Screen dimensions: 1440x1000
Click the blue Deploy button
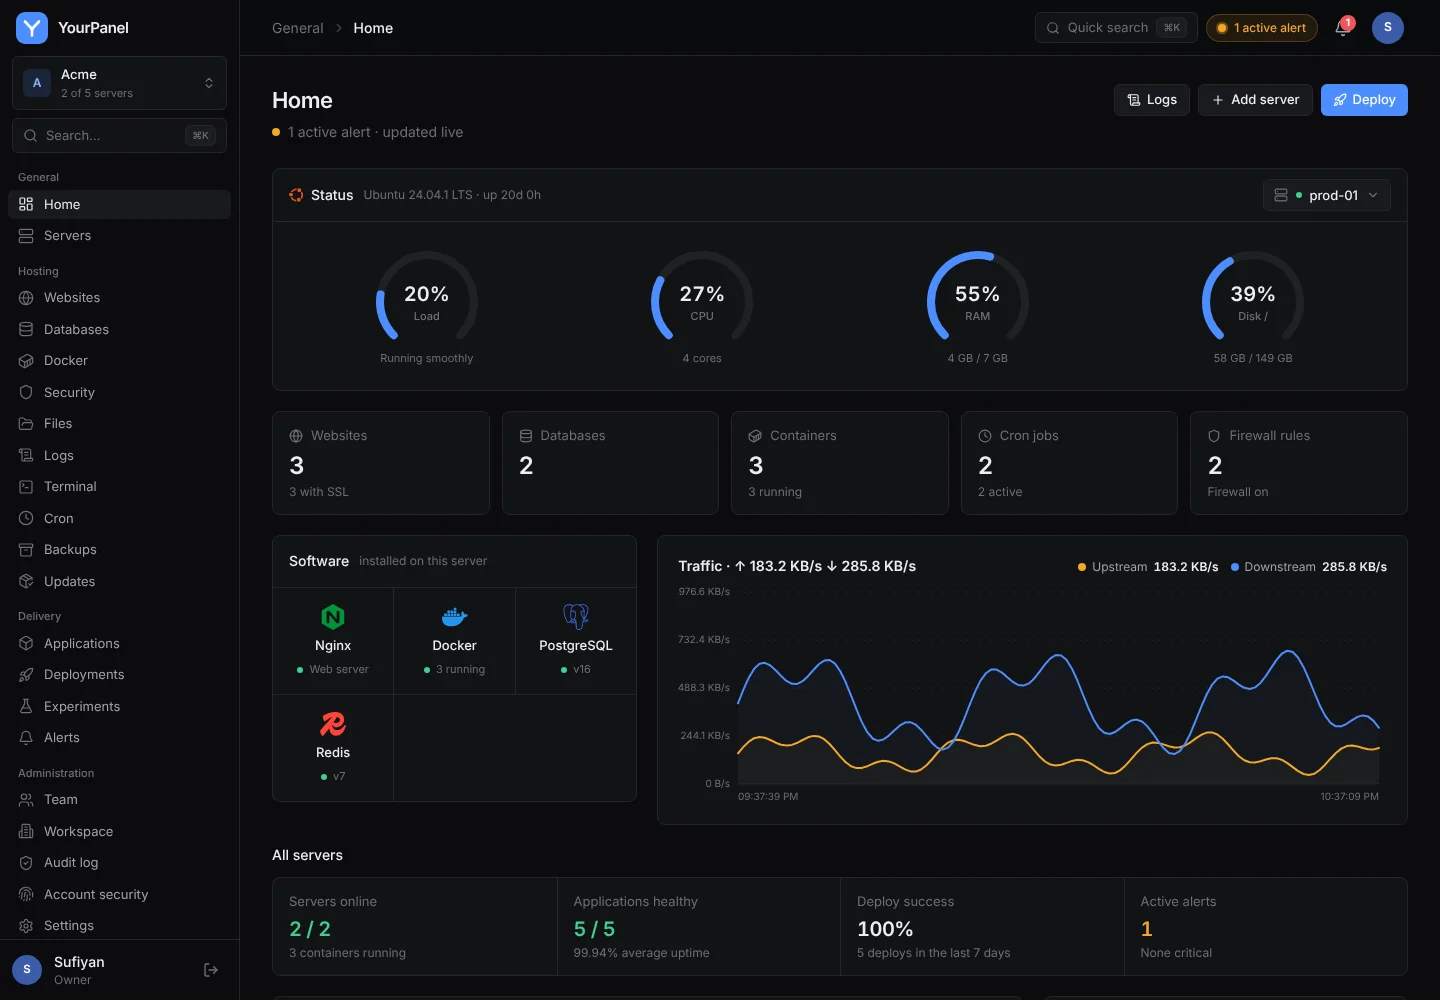(x=1364, y=100)
